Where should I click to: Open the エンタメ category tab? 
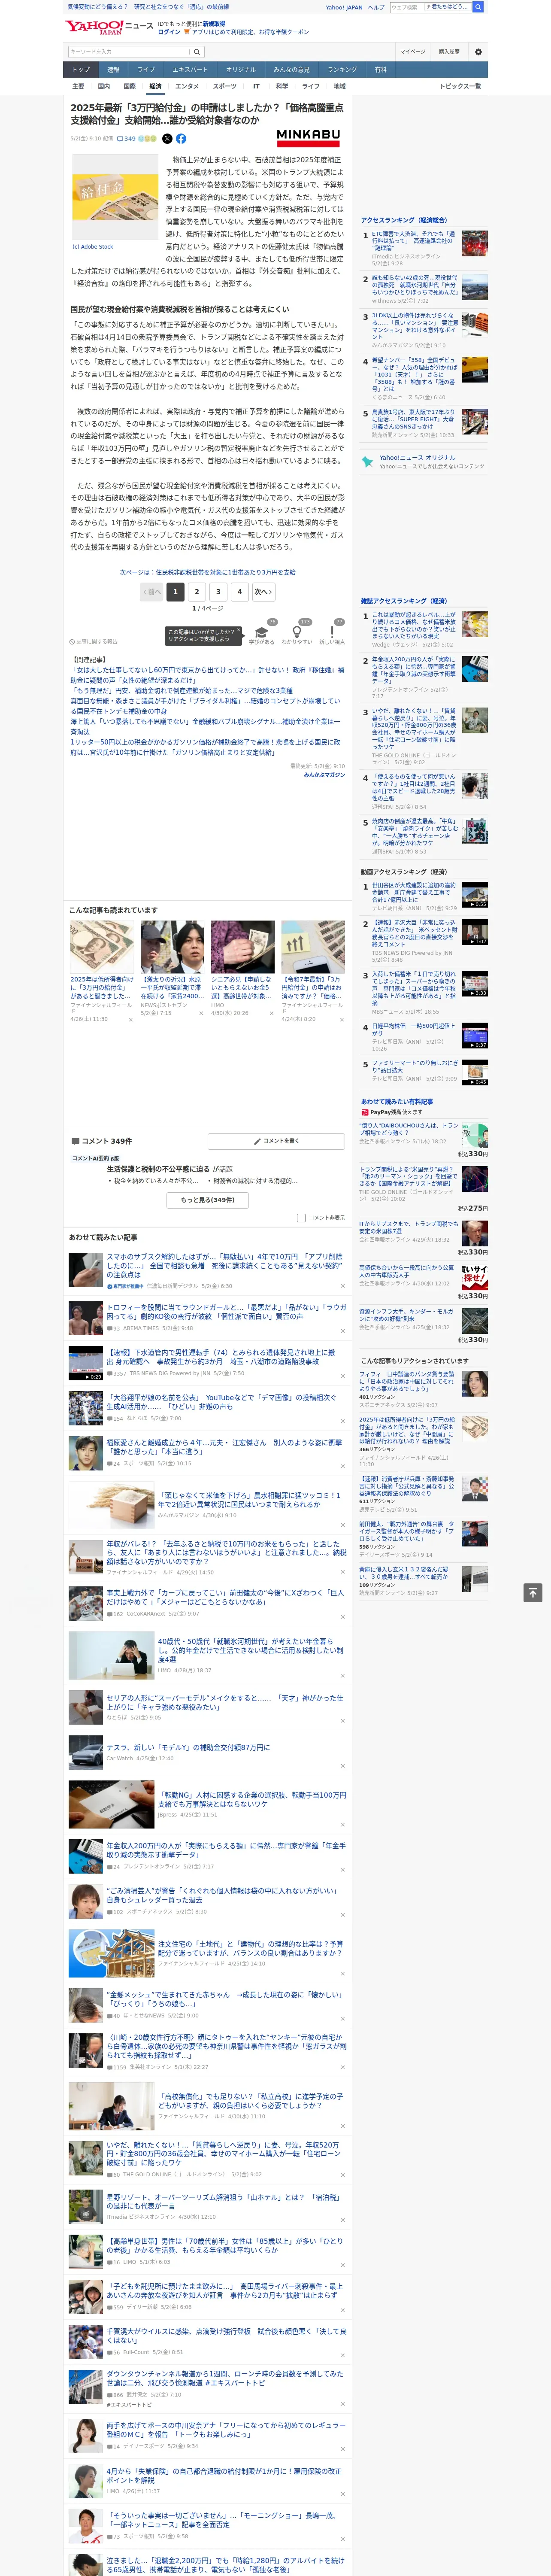click(187, 86)
